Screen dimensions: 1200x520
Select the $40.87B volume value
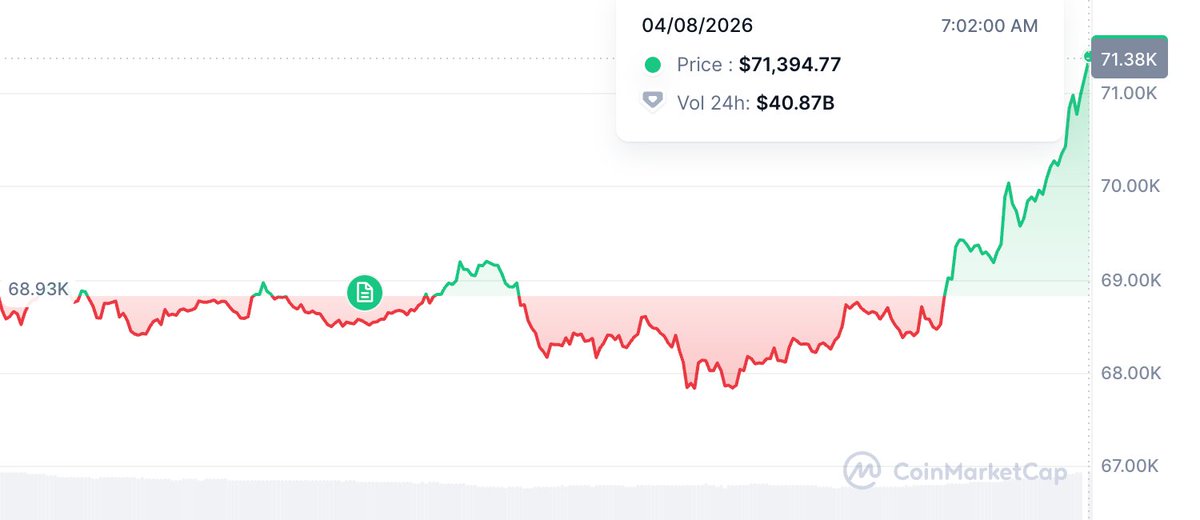pyautogui.click(x=795, y=100)
